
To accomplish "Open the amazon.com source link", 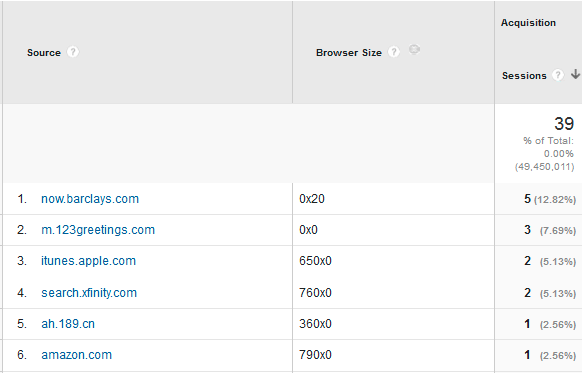I will coord(76,355).
